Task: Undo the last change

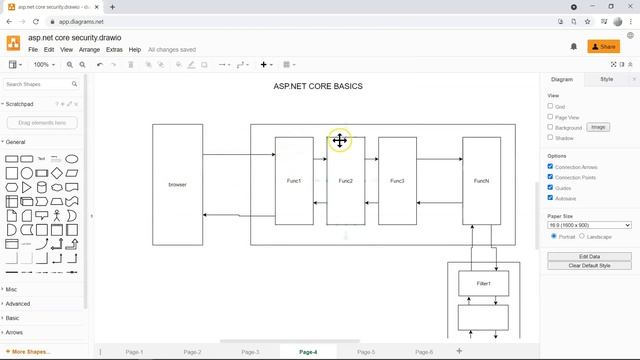Action: click(x=100, y=64)
